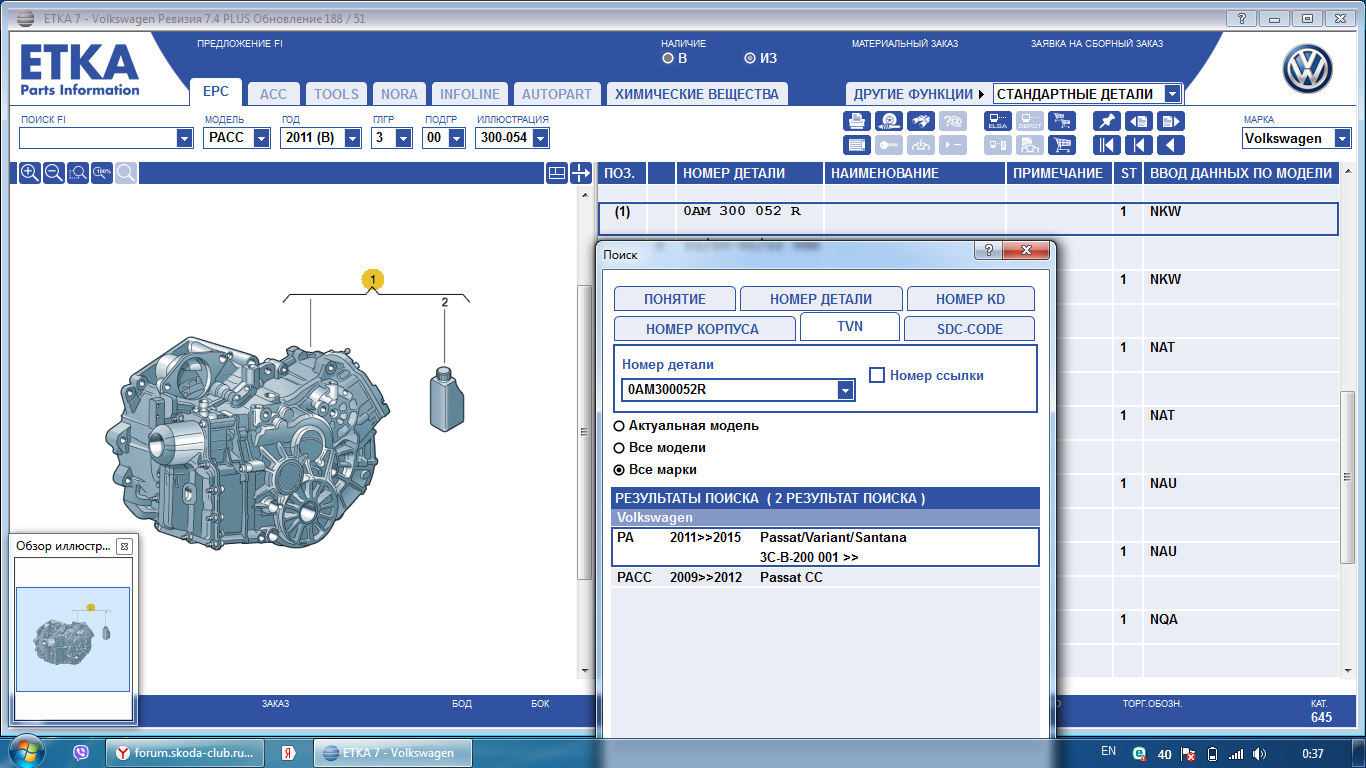Image resolution: width=1366 pixels, height=768 pixels.
Task: Select the 'Все модели' radio option
Action: 619,448
